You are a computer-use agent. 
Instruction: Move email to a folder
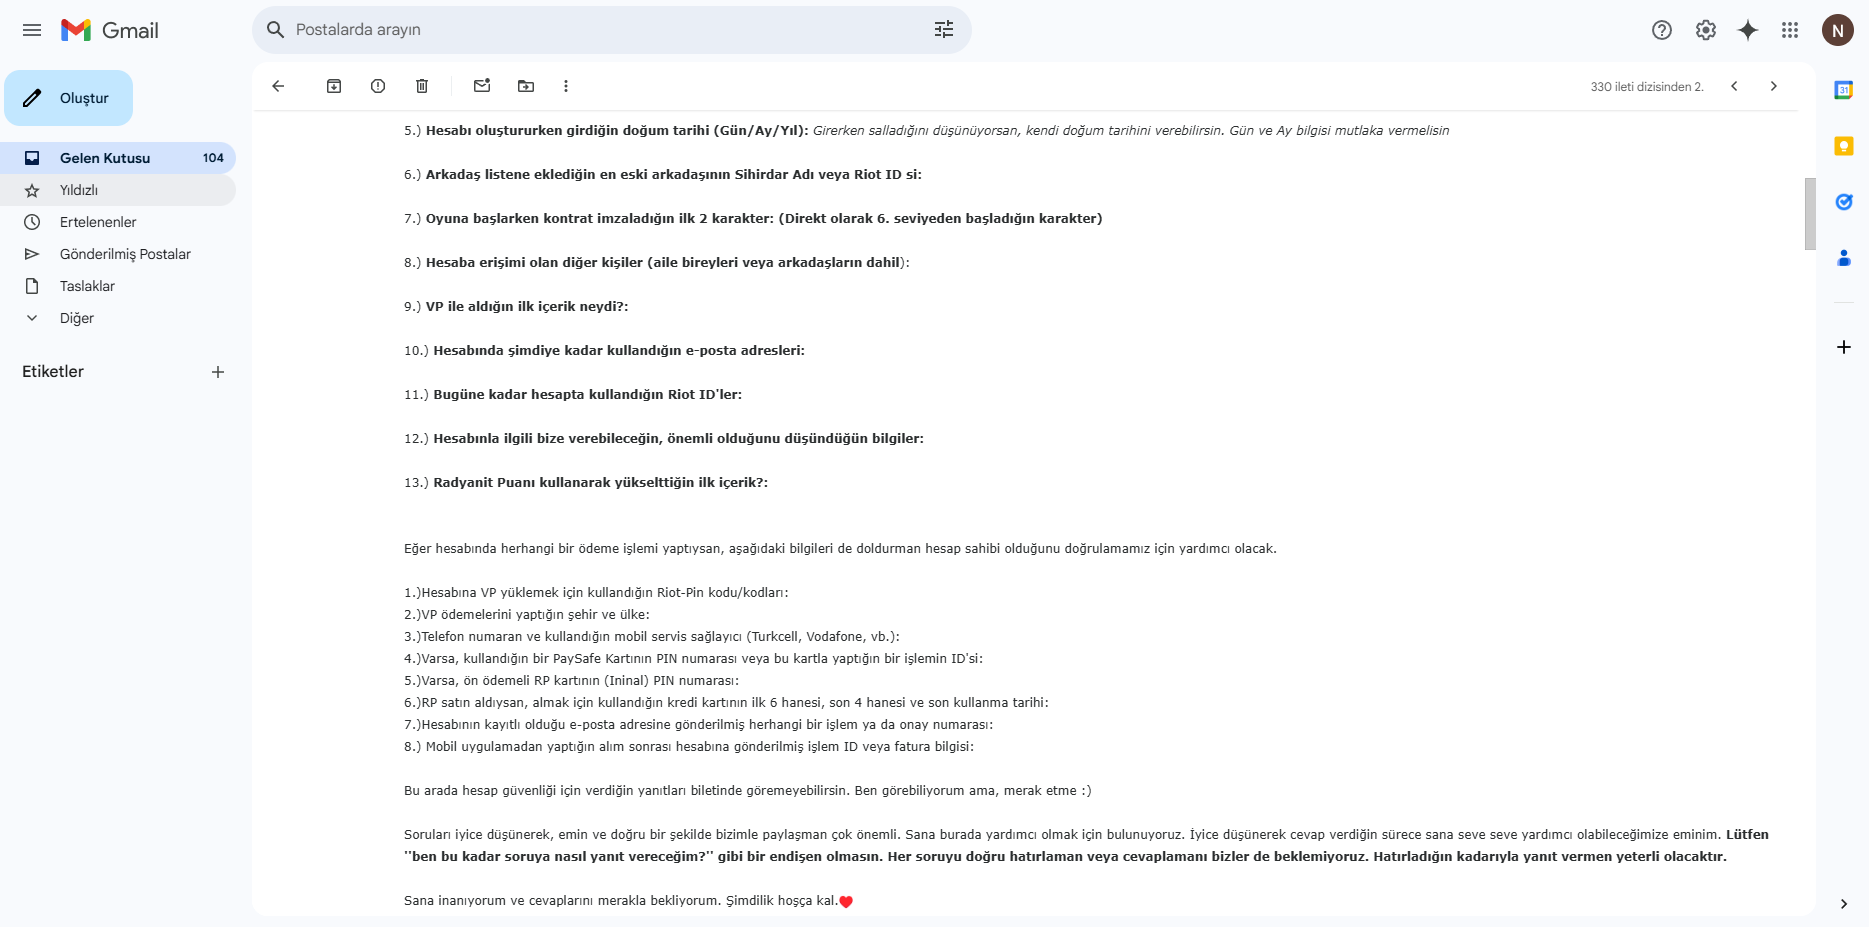526,86
